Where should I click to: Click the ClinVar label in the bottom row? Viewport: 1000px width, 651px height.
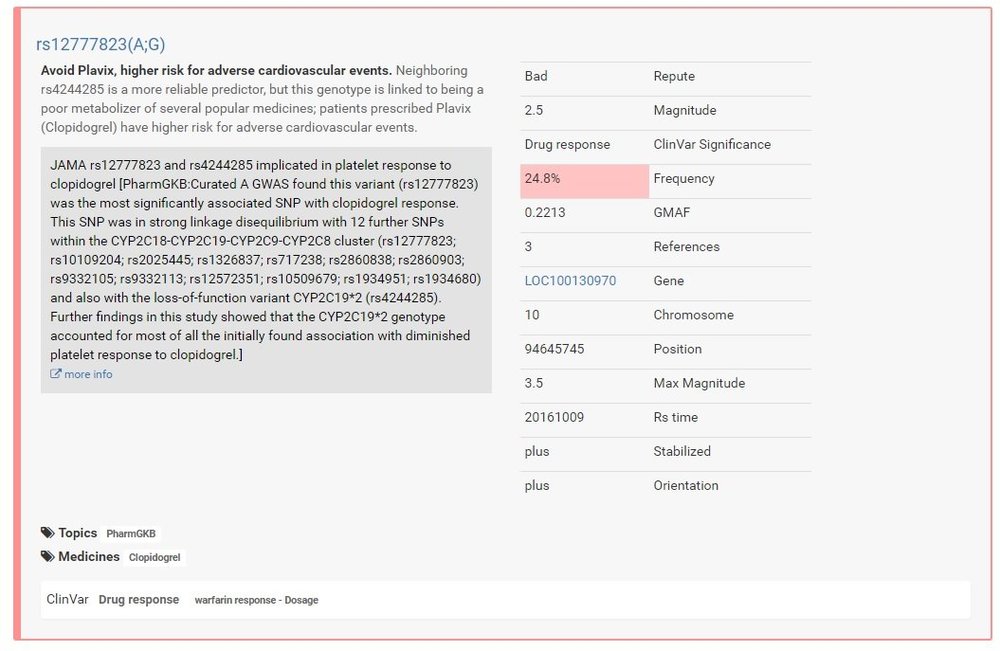tap(67, 599)
